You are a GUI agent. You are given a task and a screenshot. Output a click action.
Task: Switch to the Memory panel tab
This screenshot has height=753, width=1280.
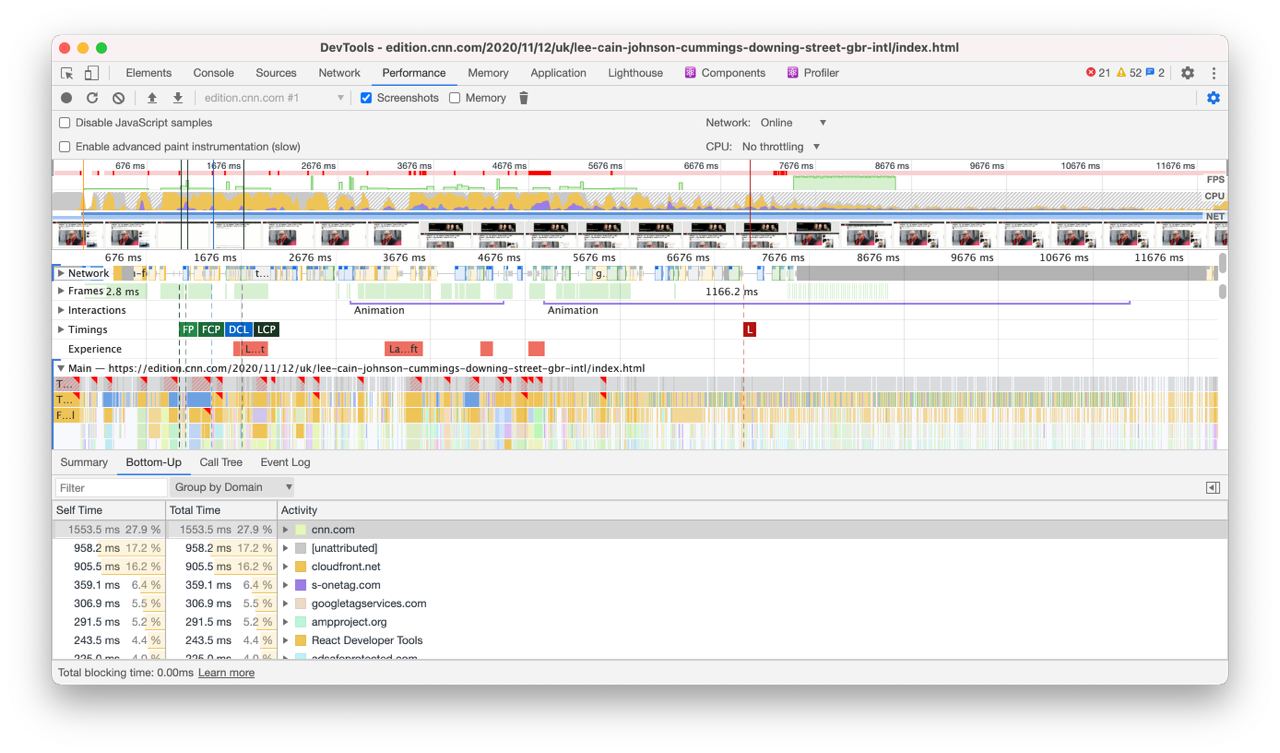pos(488,73)
